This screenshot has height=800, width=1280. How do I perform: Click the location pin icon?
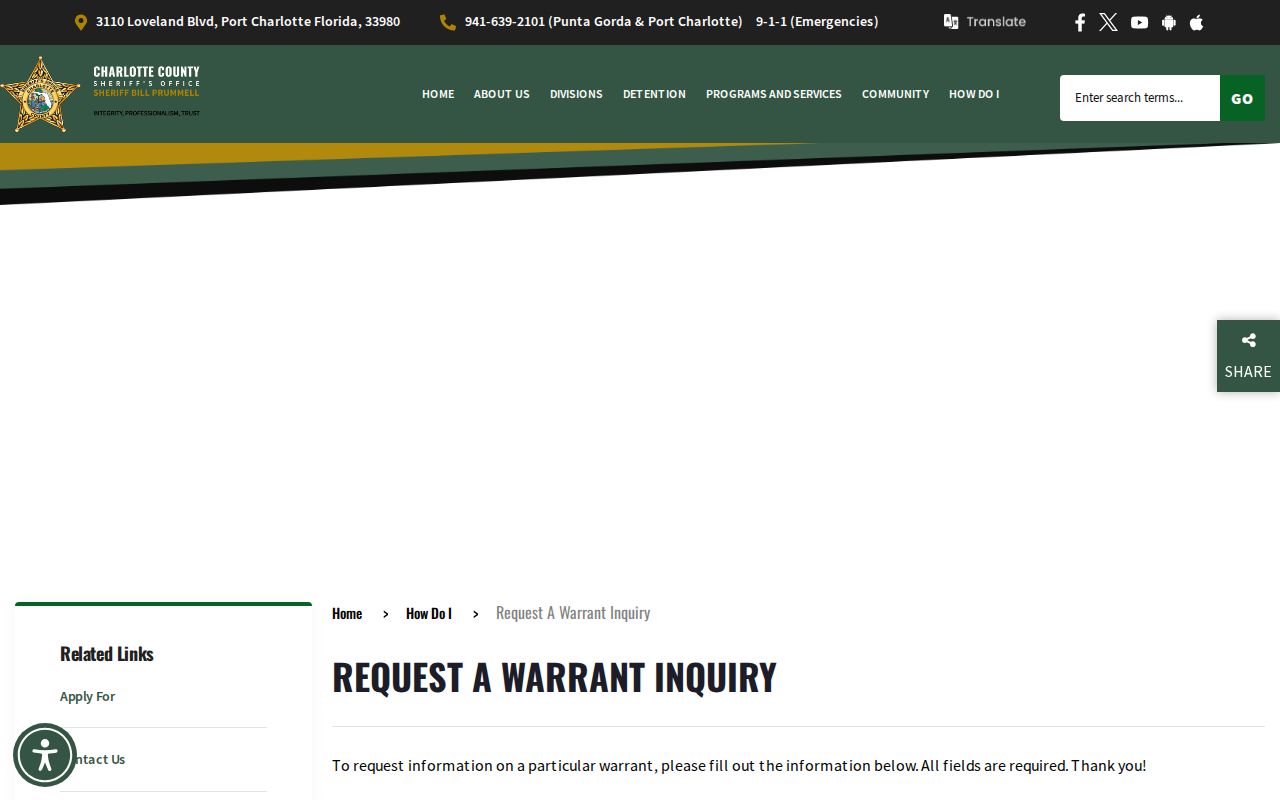pos(81,22)
